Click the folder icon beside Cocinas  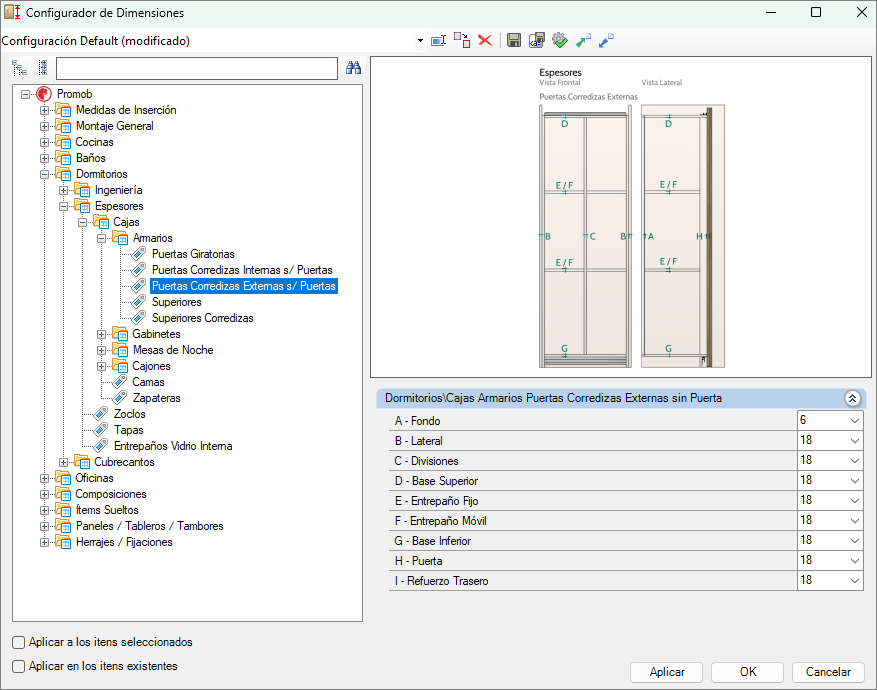point(63,142)
